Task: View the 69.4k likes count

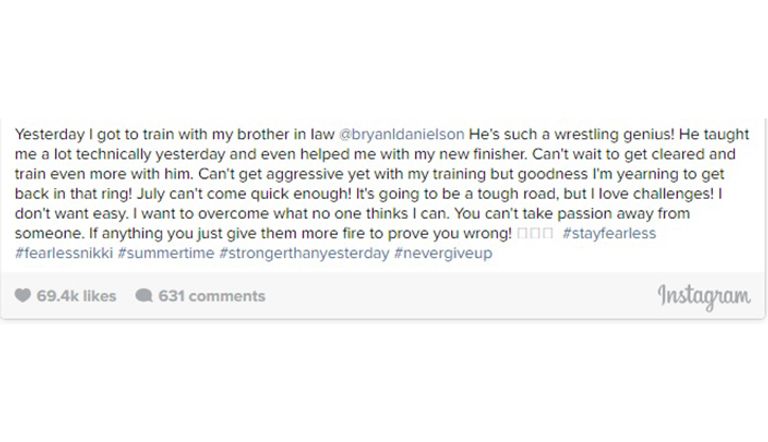Action: click(76, 296)
